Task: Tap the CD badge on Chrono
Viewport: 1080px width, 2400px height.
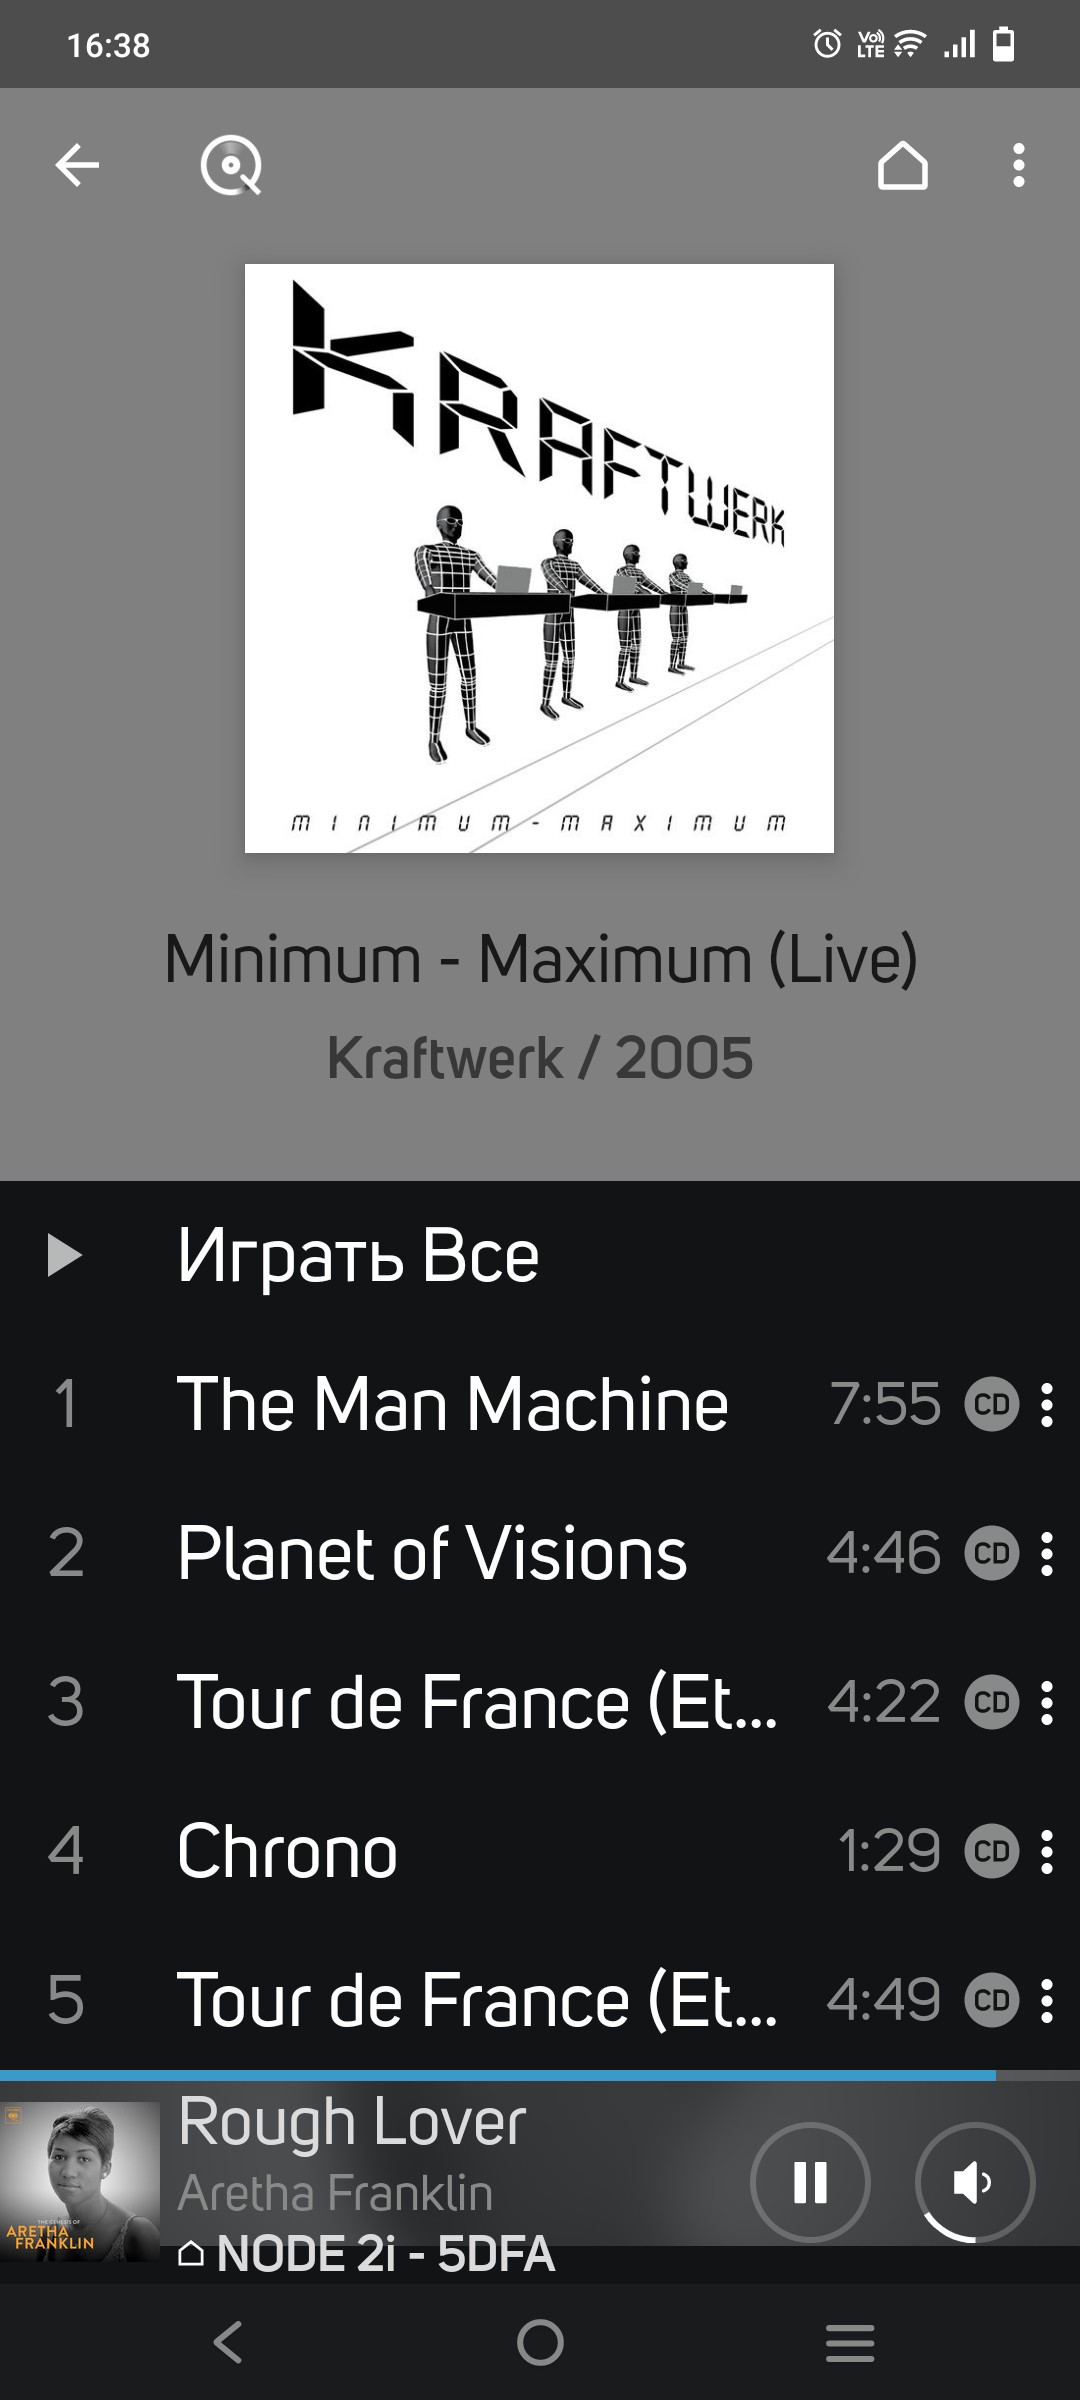Action: pos(991,1851)
